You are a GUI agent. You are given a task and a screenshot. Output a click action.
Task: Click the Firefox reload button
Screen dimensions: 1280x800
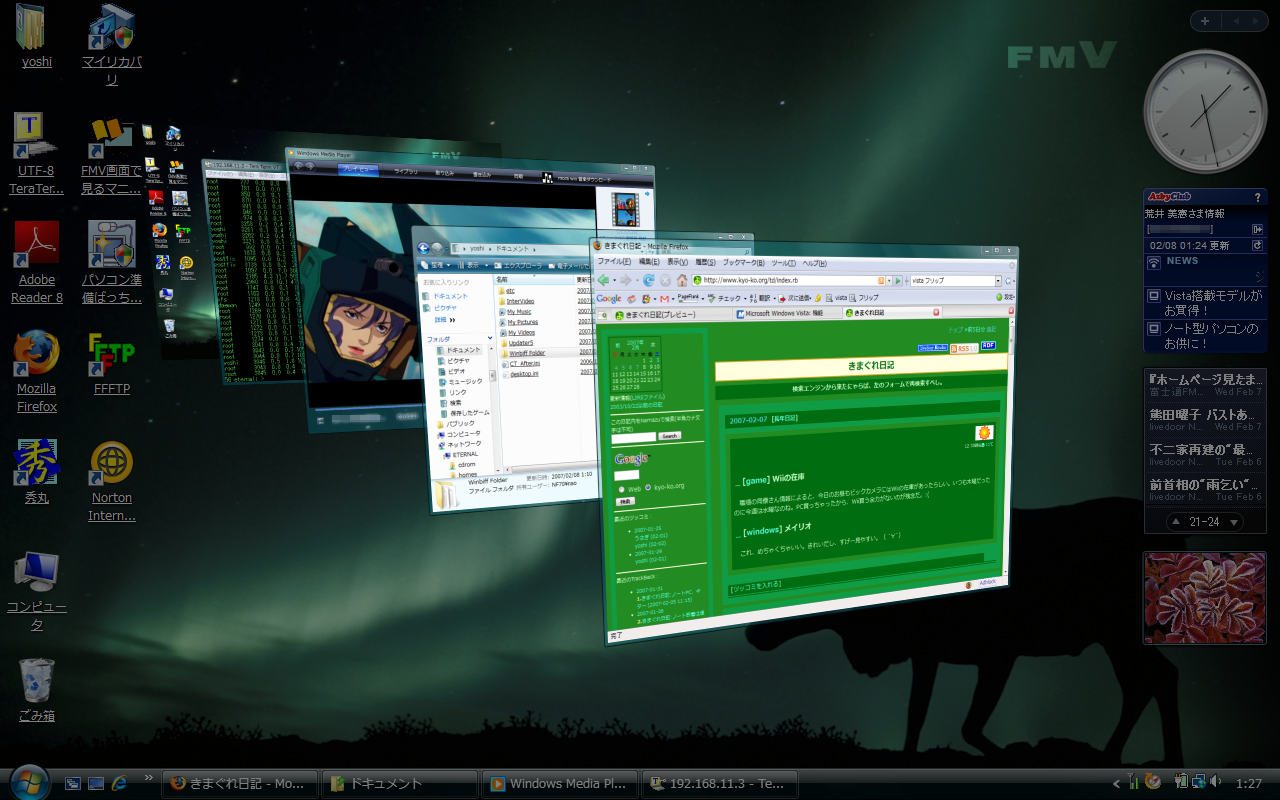click(648, 280)
